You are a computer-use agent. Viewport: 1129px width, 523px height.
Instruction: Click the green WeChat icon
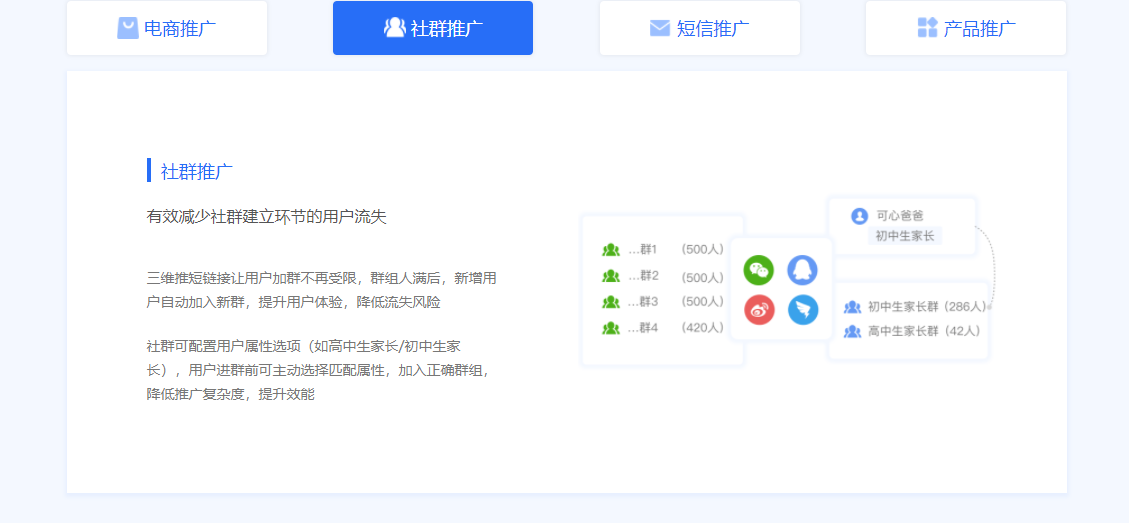(x=759, y=270)
